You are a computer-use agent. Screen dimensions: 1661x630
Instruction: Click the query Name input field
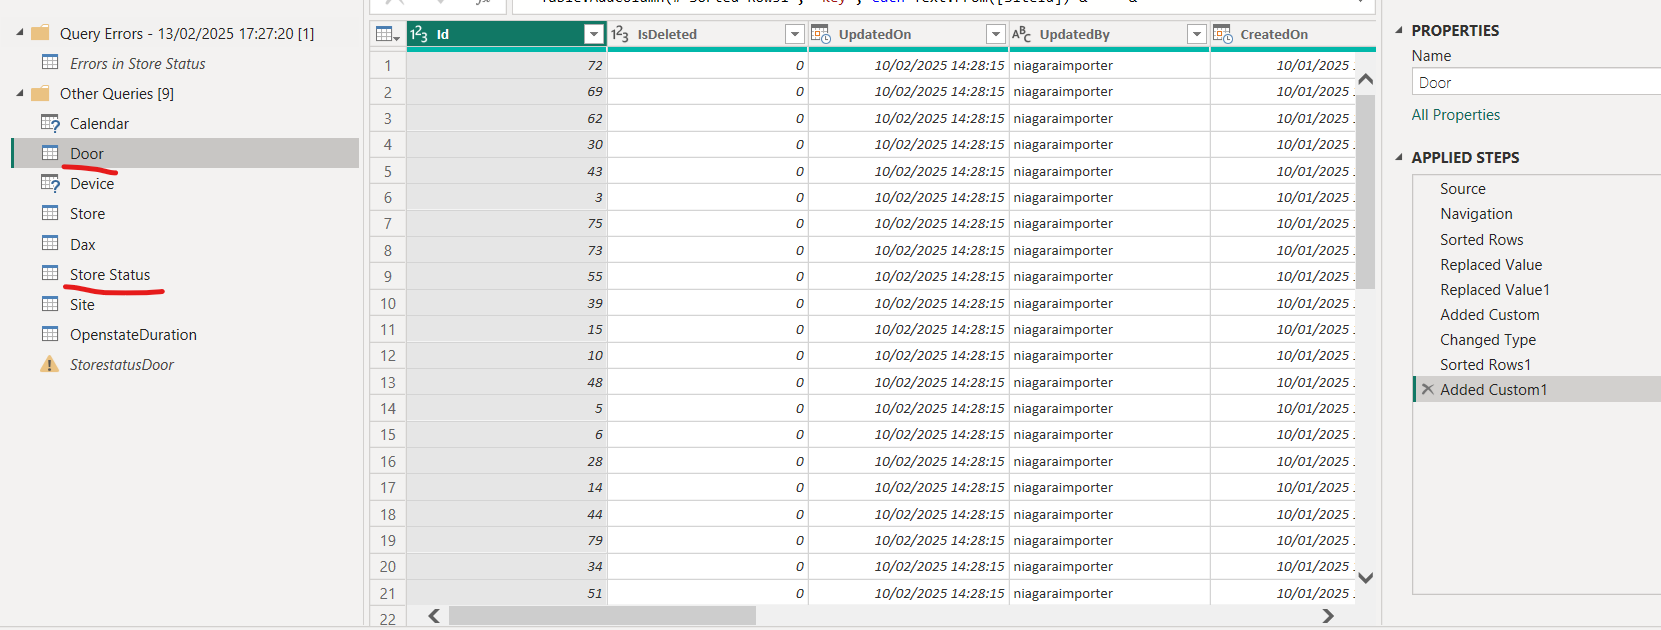coord(1536,82)
